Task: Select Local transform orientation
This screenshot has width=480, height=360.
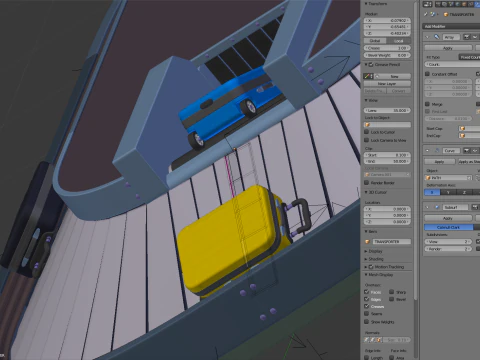Action: click(399, 41)
